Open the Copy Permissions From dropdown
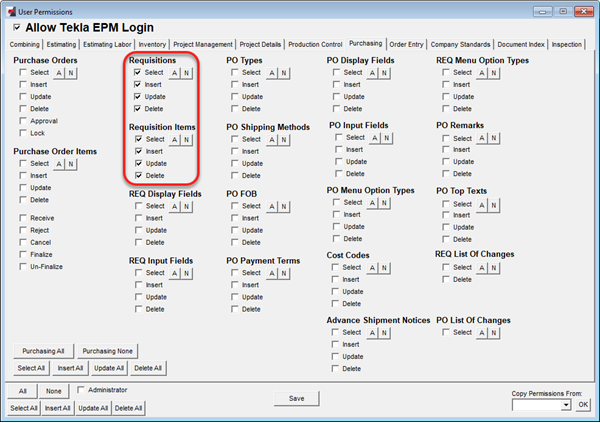This screenshot has height=423, width=600. pyautogui.click(x=566, y=405)
